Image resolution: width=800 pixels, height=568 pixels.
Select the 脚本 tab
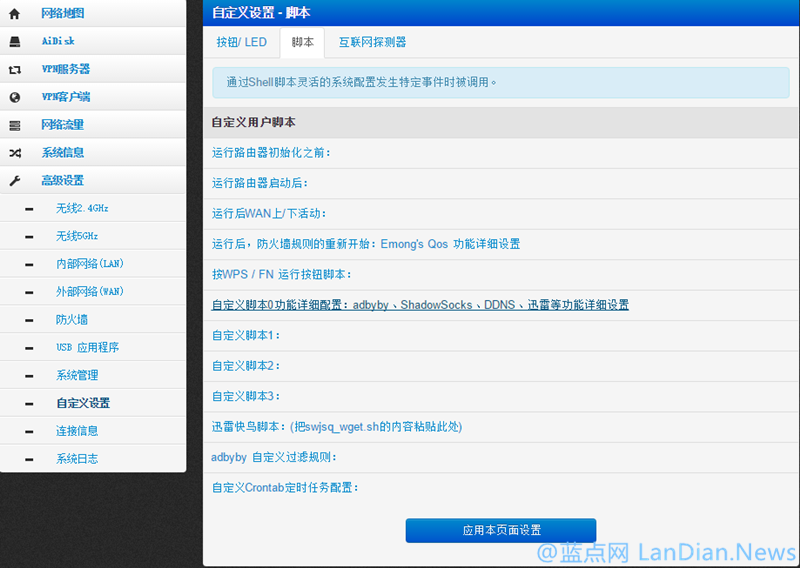point(303,42)
